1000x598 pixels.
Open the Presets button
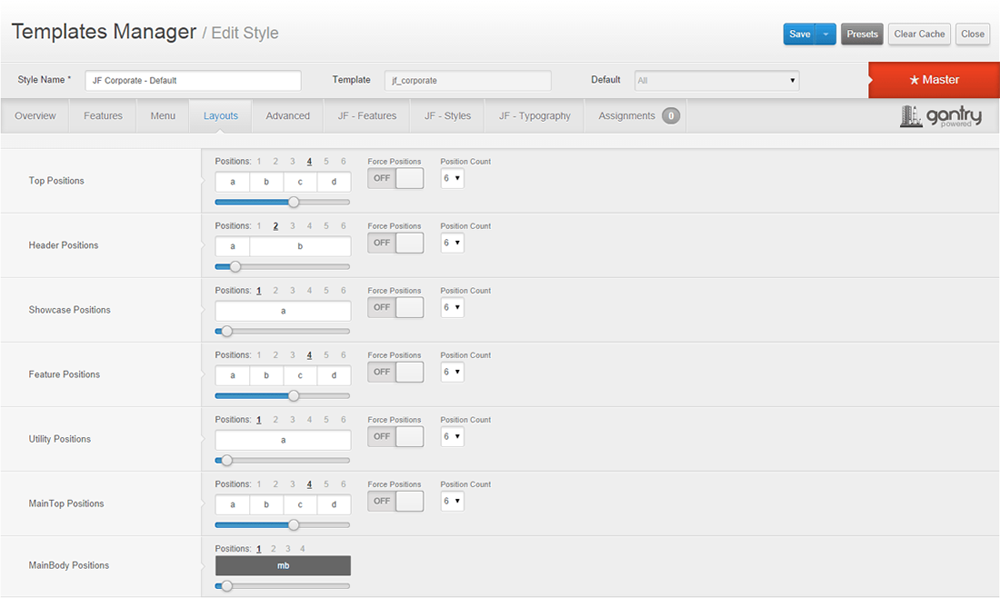click(x=862, y=34)
